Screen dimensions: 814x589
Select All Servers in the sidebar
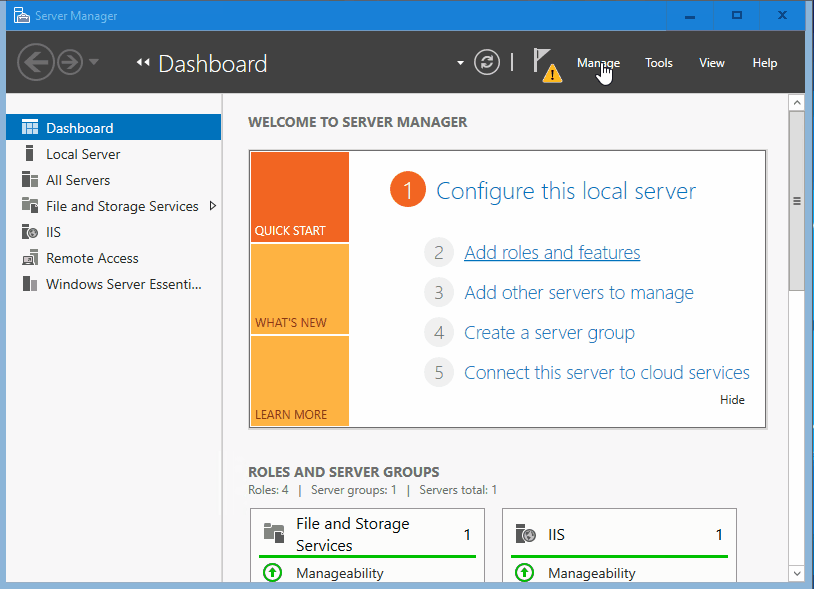click(x=77, y=180)
